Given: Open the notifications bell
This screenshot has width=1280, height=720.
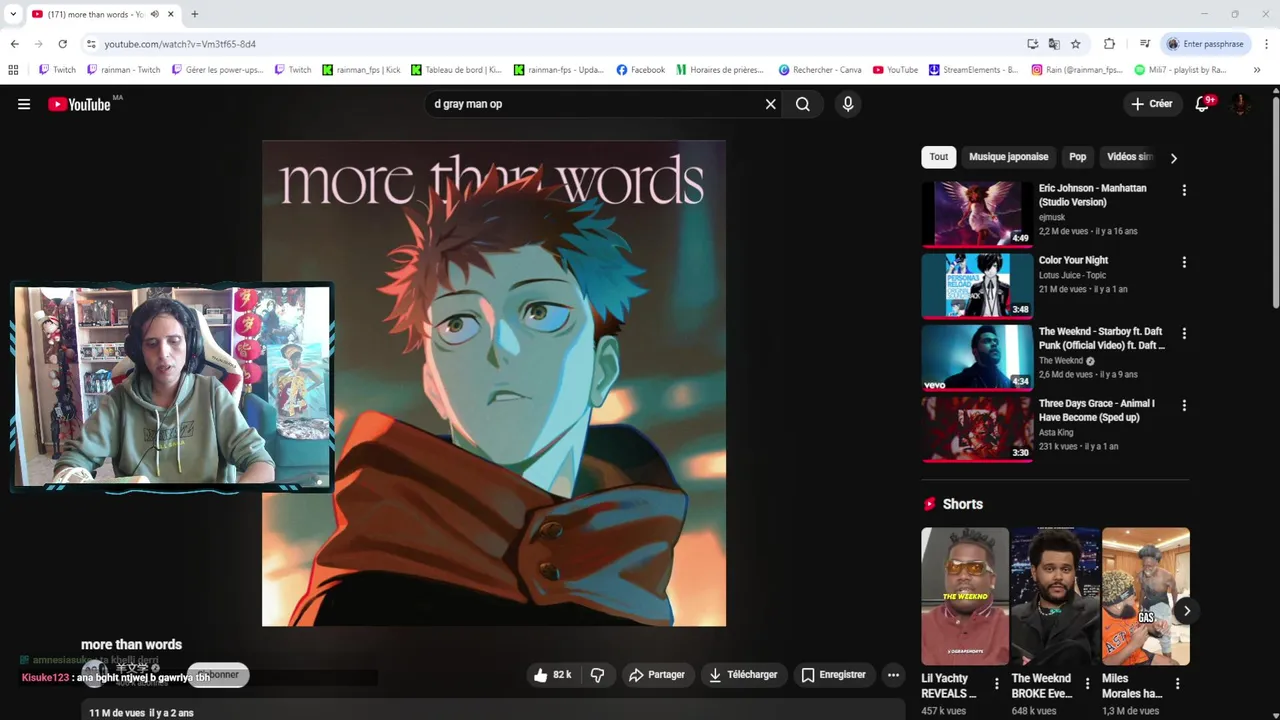Looking at the screenshot, I should click(1203, 104).
